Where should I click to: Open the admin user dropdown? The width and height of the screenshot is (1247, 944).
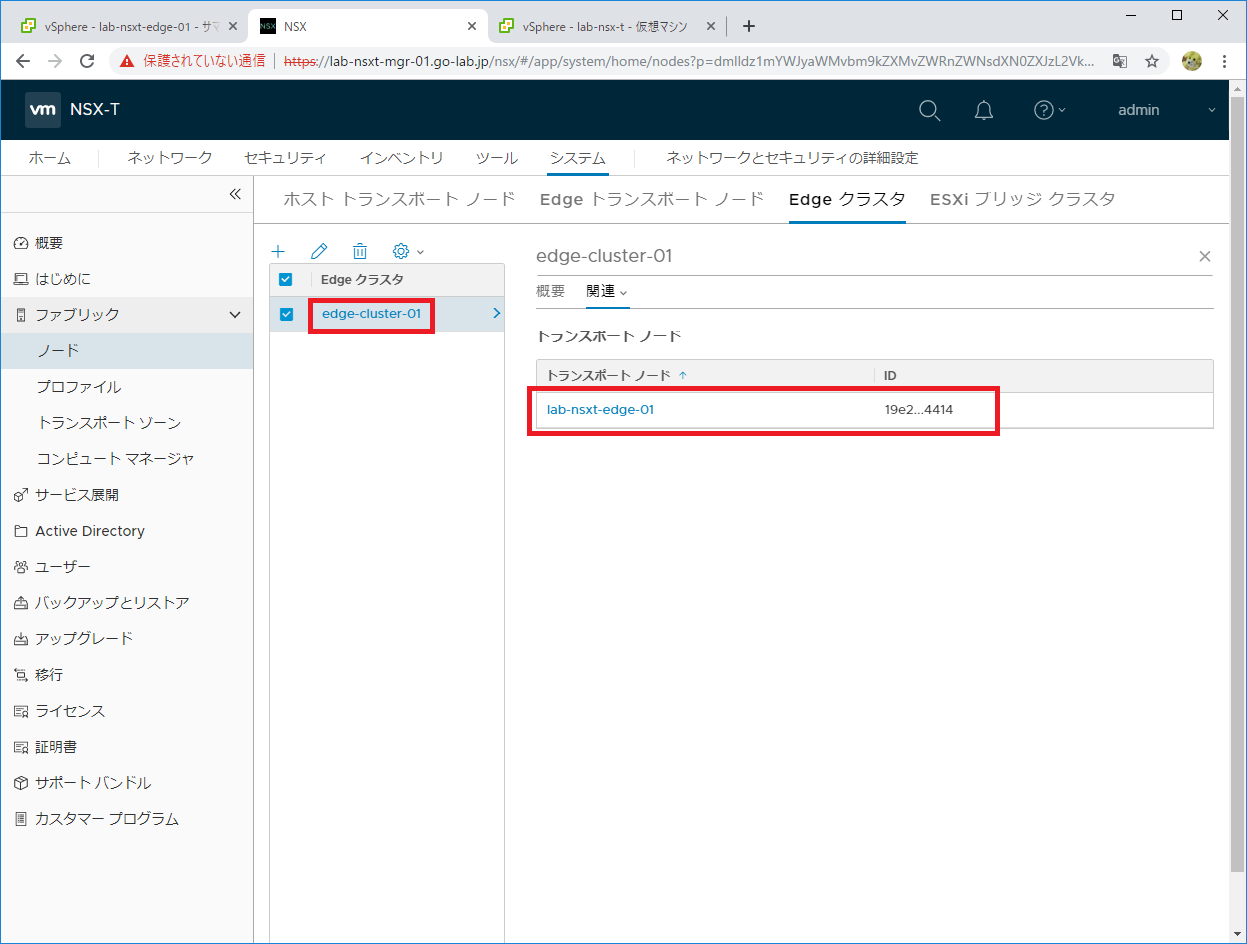pyautogui.click(x=1166, y=110)
